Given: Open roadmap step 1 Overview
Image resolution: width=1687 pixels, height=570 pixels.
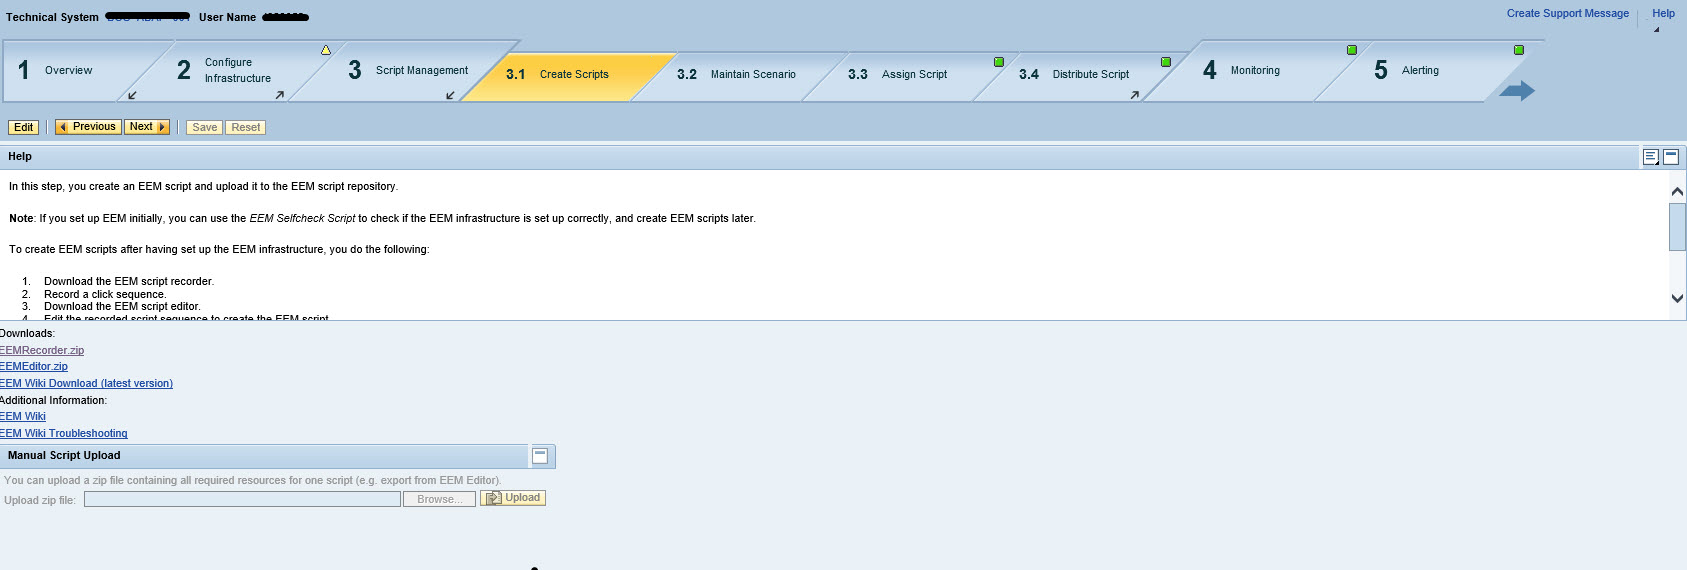Looking at the screenshot, I should 69,70.
